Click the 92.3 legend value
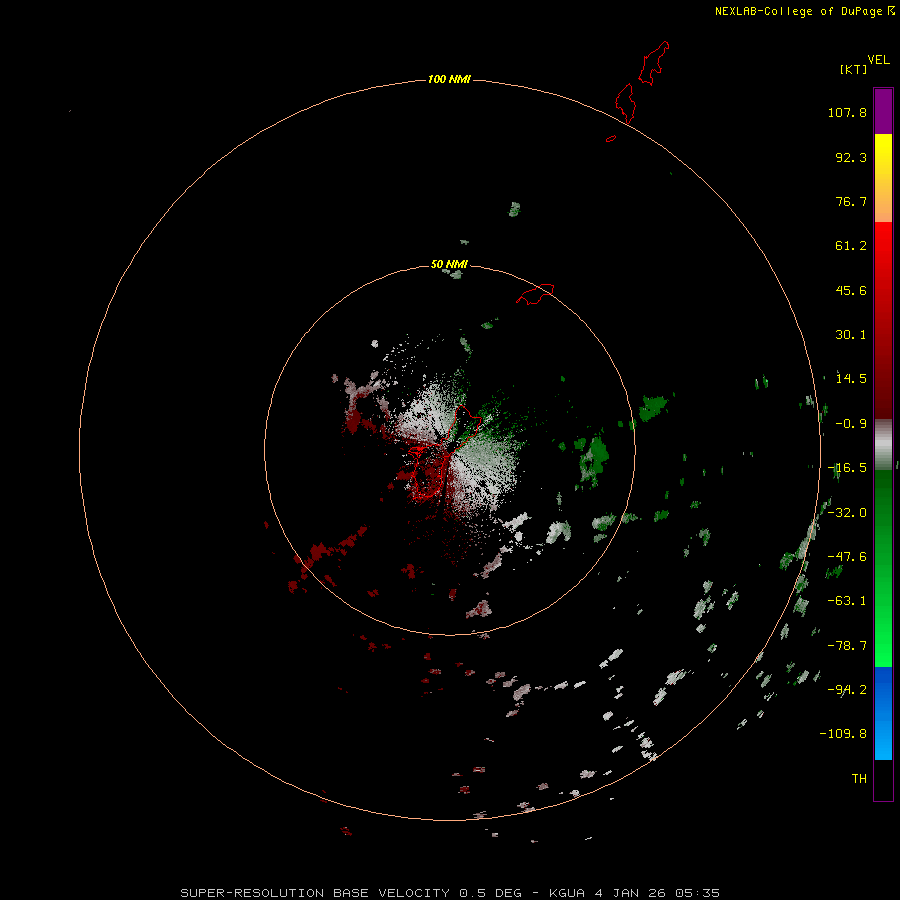Viewport: 900px width, 900px height. [851, 157]
